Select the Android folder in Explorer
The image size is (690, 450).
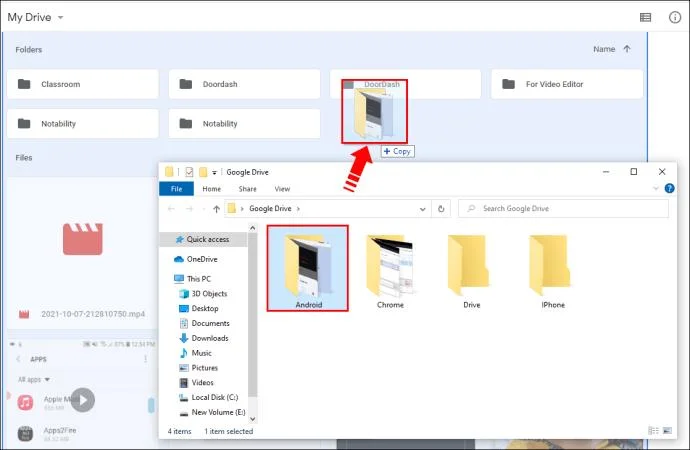click(308, 268)
